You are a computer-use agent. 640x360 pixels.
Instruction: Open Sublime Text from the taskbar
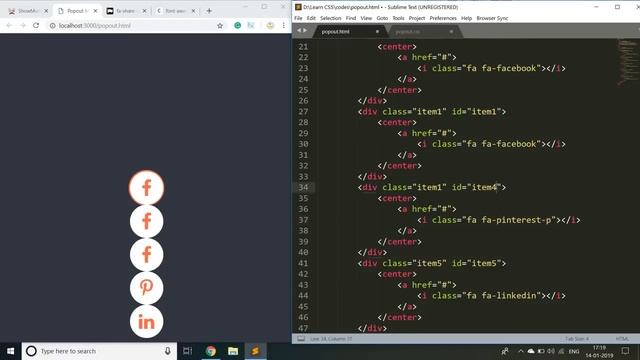tap(256, 351)
